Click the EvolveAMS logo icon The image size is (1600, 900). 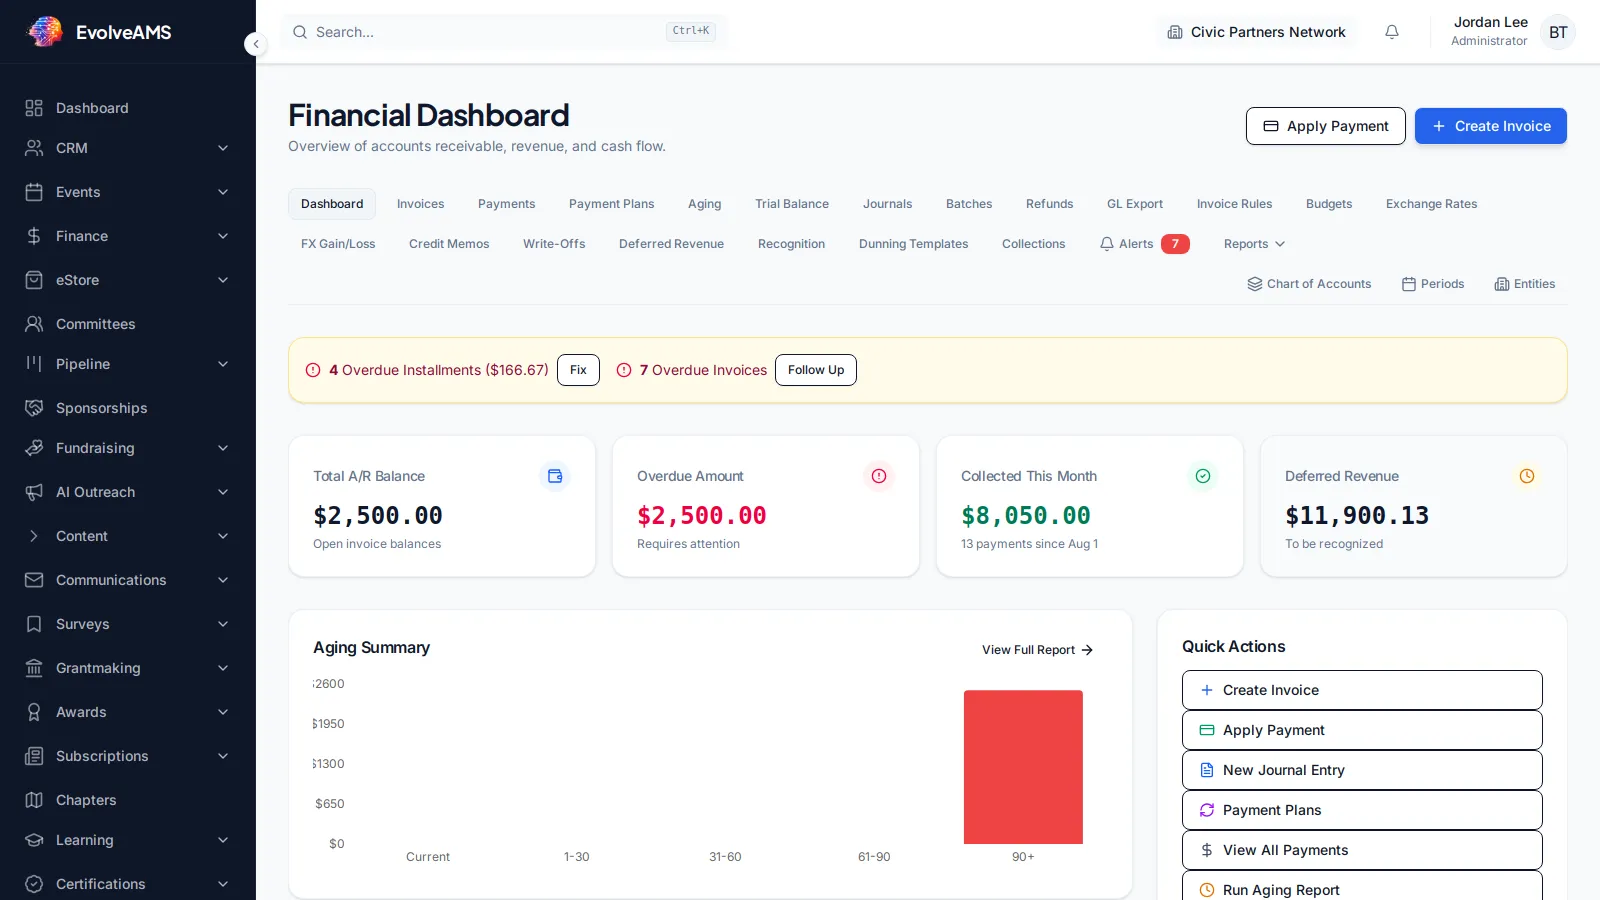pyautogui.click(x=45, y=32)
